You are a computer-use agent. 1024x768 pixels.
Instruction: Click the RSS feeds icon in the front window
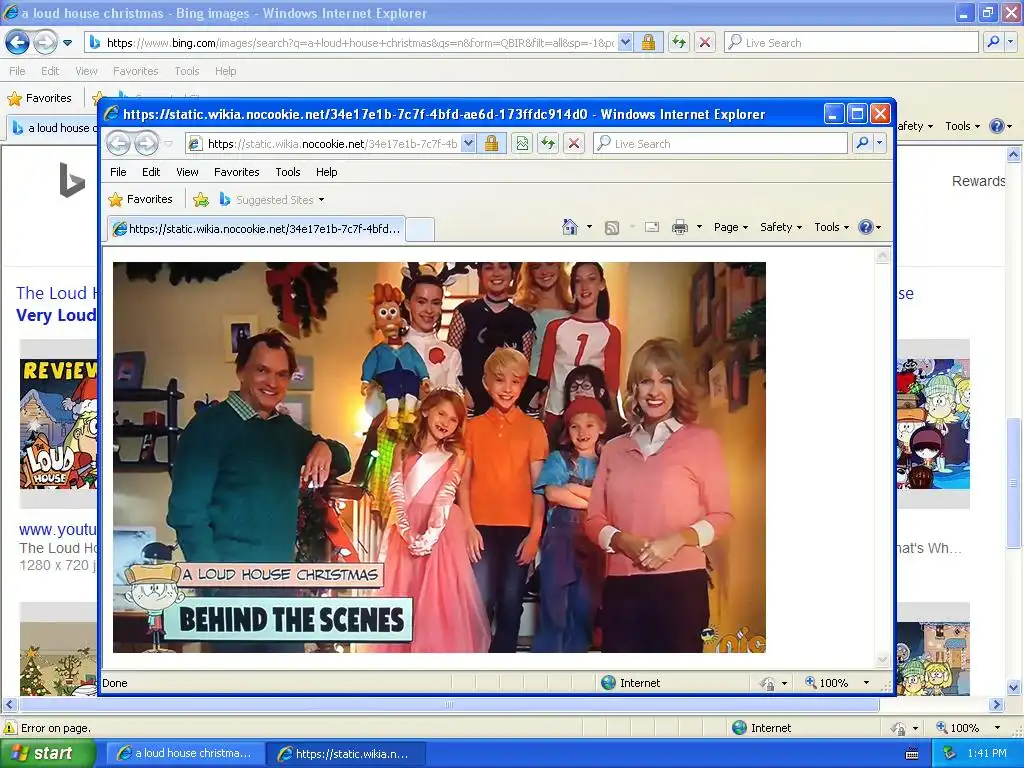point(612,227)
